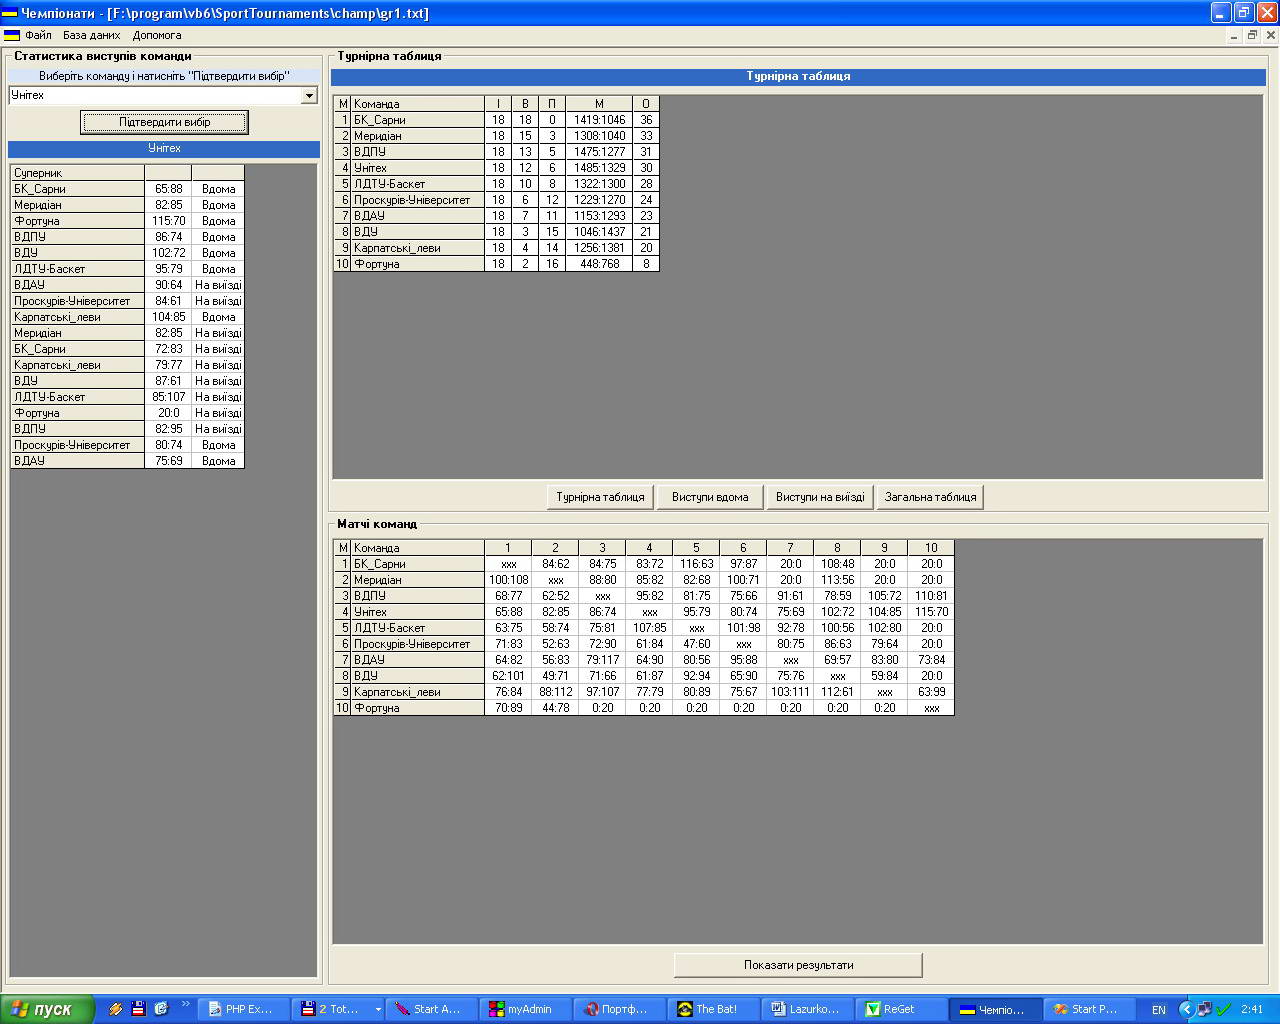Launch Internet Explorer from quick launch

160,1009
